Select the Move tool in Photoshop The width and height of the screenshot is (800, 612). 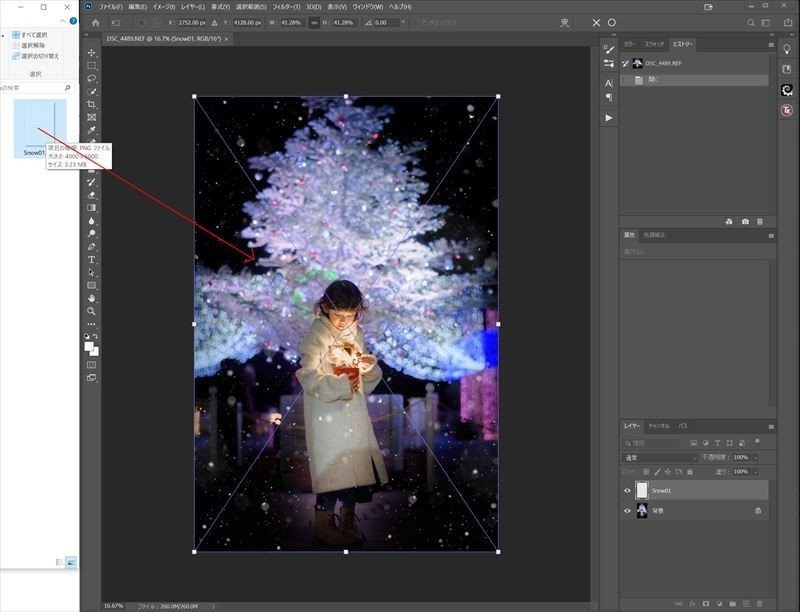[x=91, y=53]
